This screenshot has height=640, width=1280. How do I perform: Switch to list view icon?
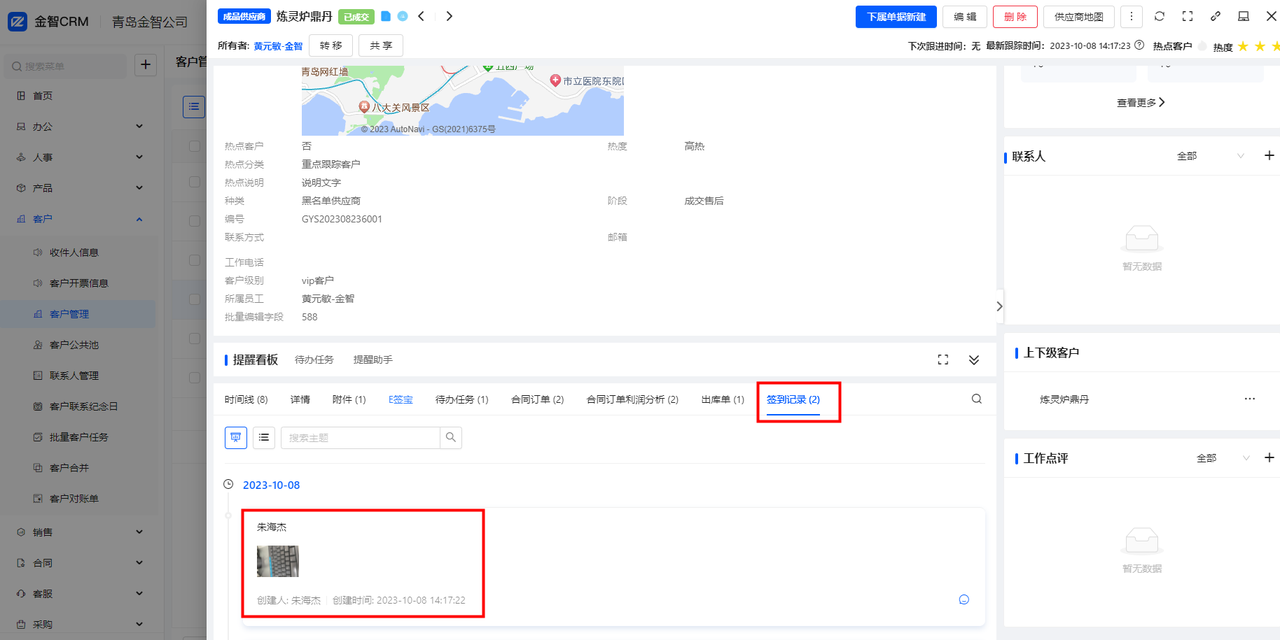click(x=264, y=437)
